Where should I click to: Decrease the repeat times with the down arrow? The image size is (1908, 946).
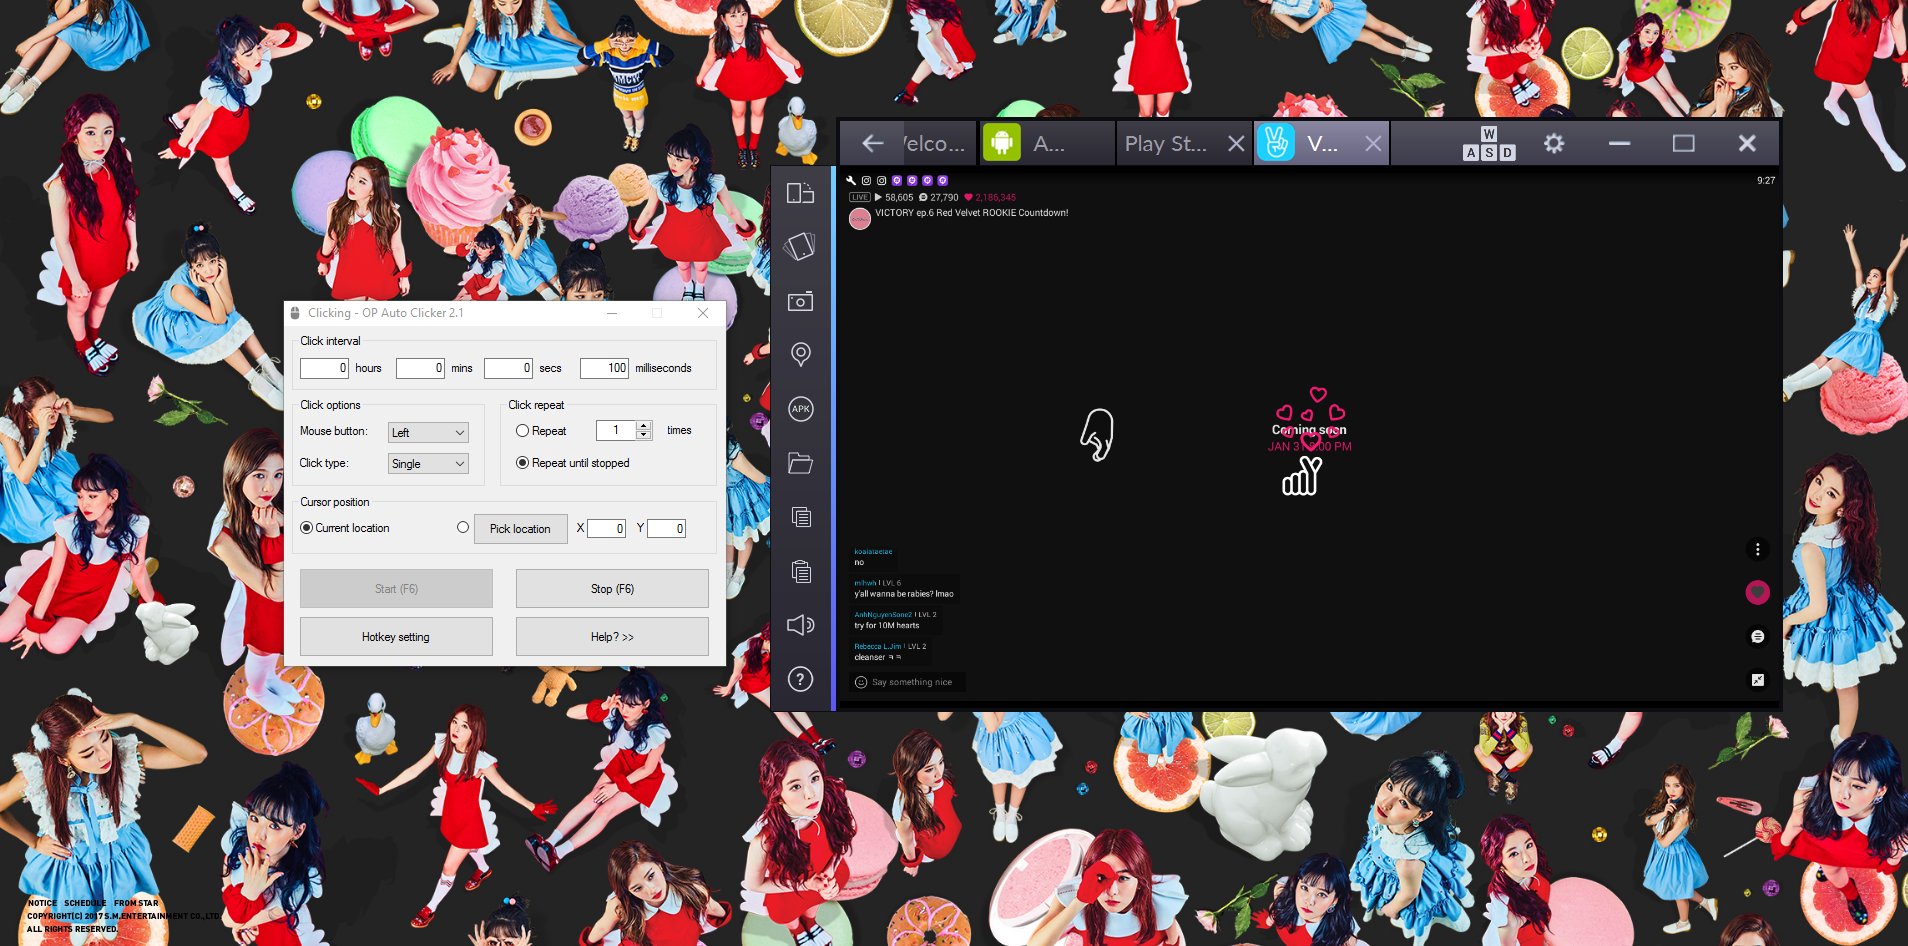(x=644, y=435)
